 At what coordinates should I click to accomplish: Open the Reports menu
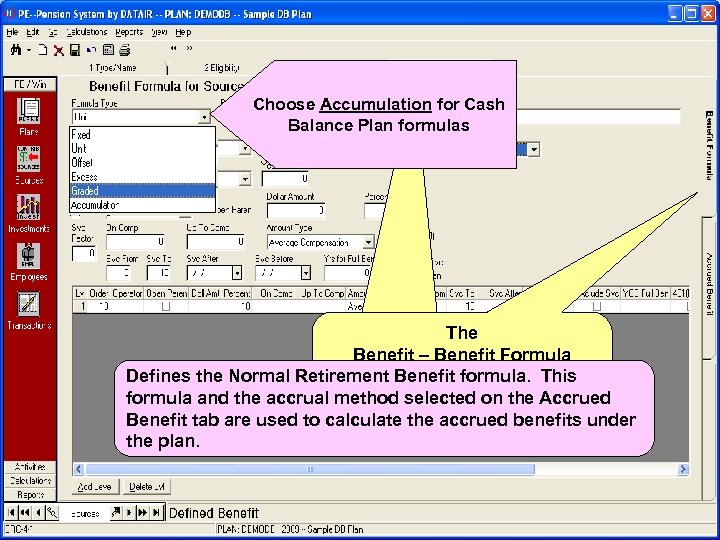point(129,32)
